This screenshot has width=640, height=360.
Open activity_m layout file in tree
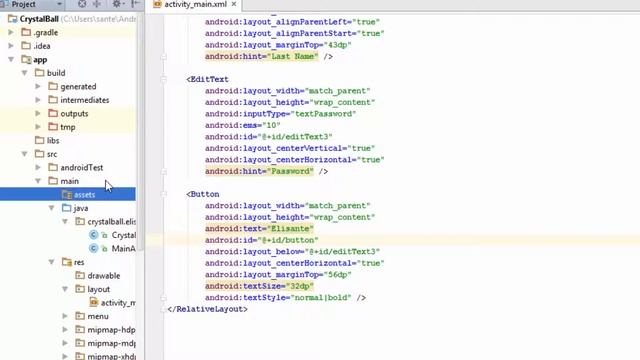118,302
